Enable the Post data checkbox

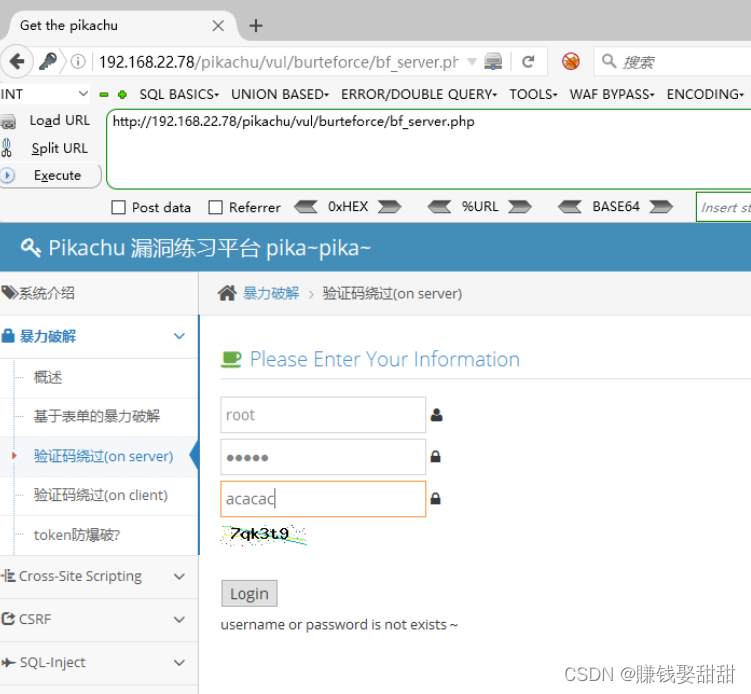click(x=118, y=207)
